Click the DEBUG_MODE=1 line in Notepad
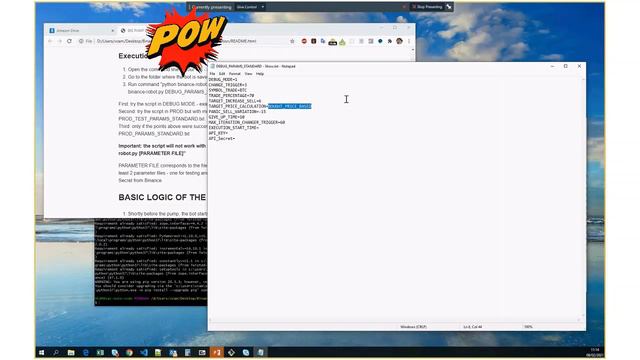Screen dimensions: 640x360 pyautogui.click(x=223, y=80)
